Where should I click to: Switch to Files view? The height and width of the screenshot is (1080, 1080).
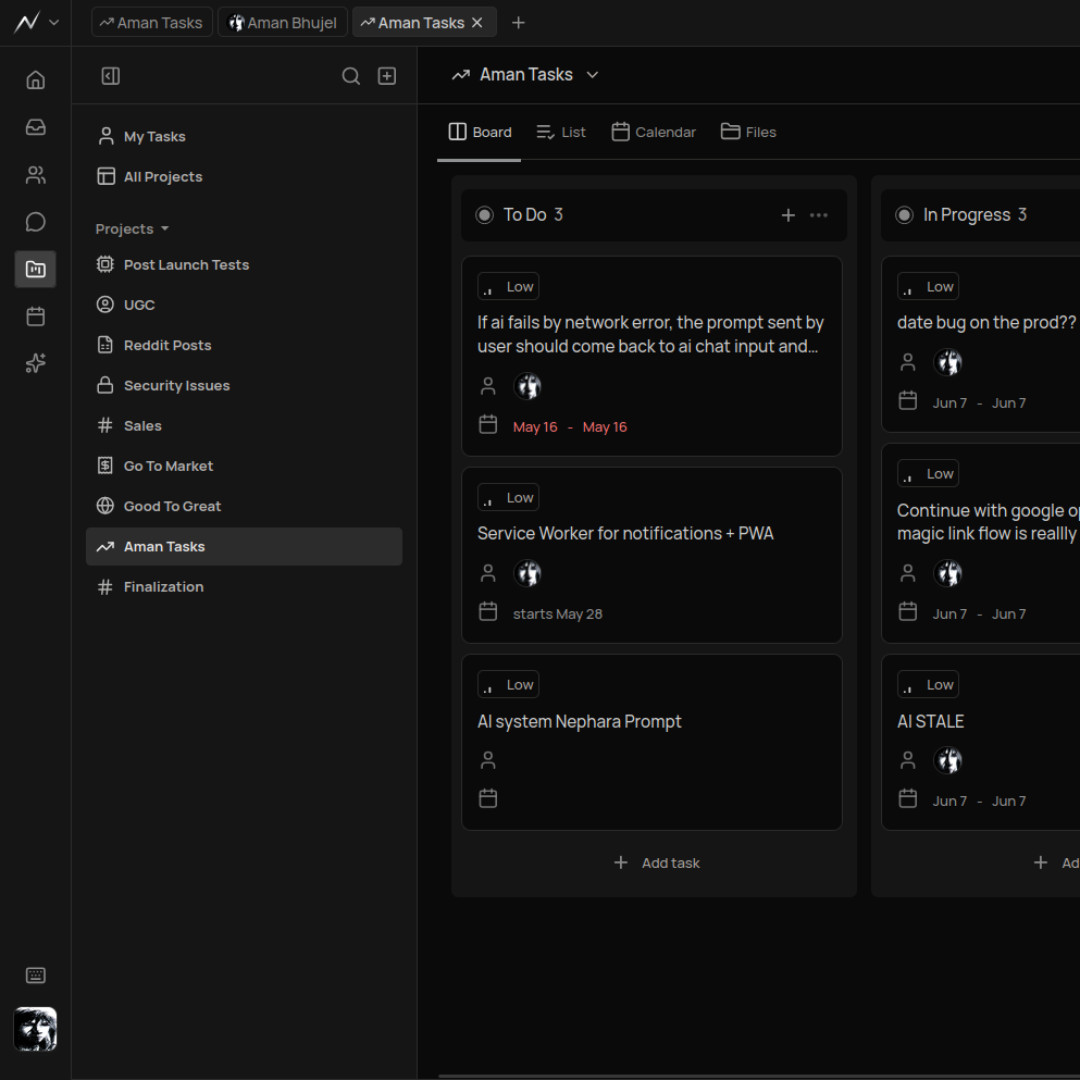pos(748,132)
